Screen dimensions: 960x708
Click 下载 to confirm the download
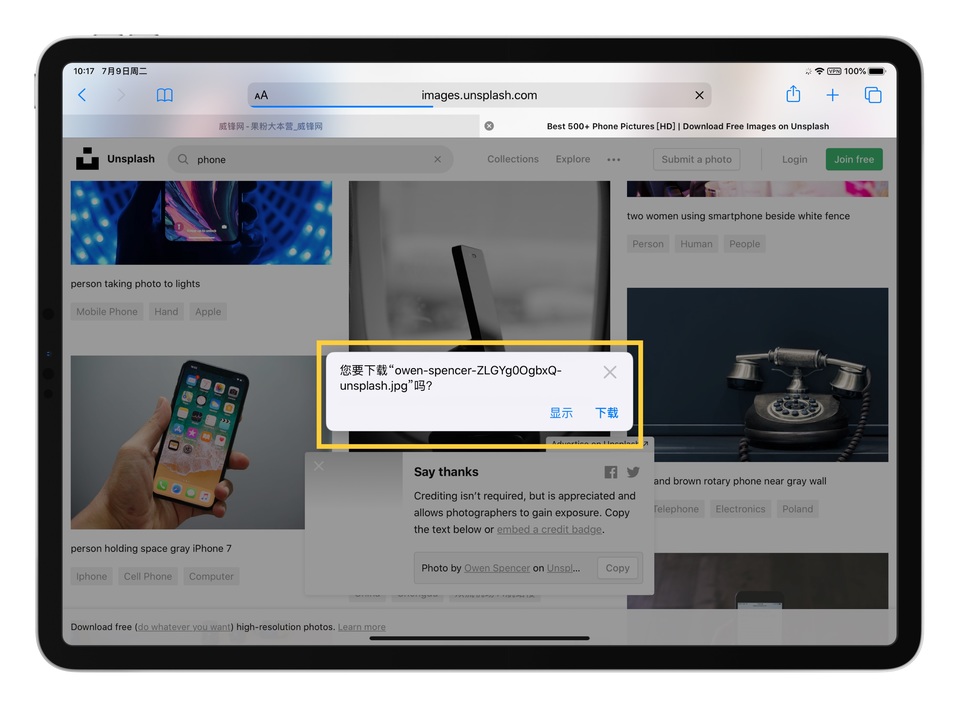(x=606, y=412)
